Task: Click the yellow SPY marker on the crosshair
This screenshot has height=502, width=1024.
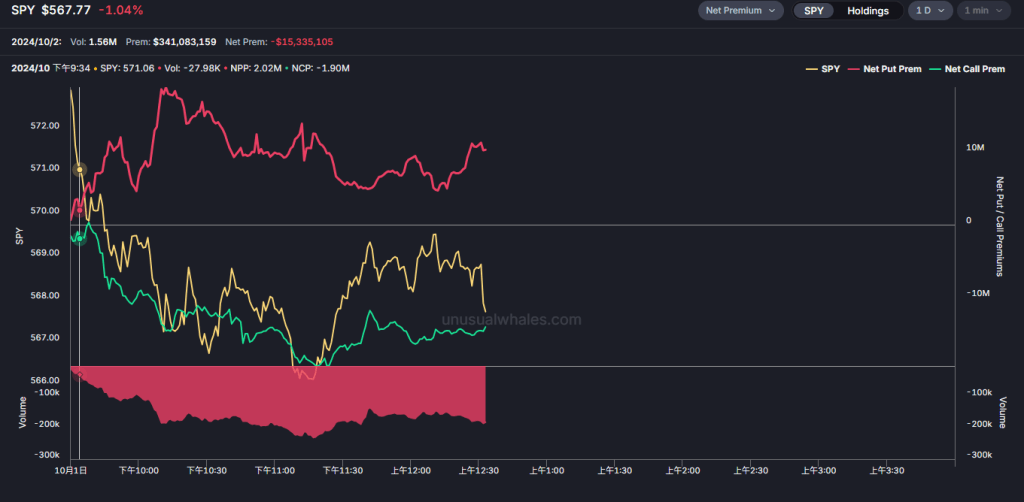Action: pos(80,170)
